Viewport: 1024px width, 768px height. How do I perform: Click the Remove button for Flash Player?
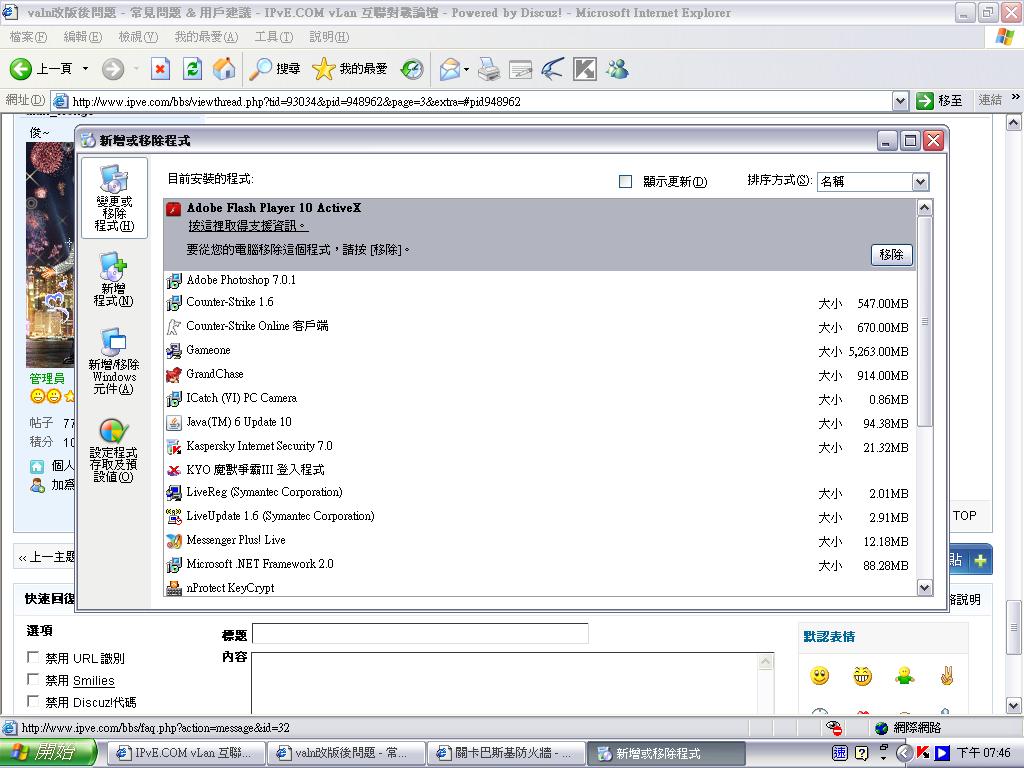coord(891,255)
